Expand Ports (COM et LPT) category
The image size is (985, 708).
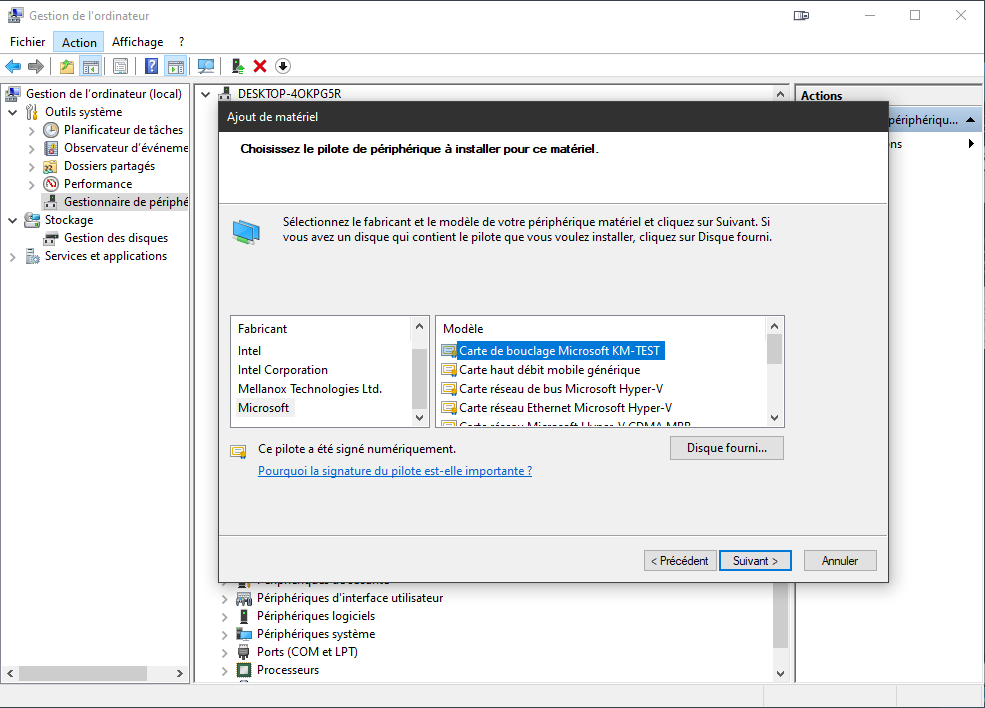click(x=224, y=653)
